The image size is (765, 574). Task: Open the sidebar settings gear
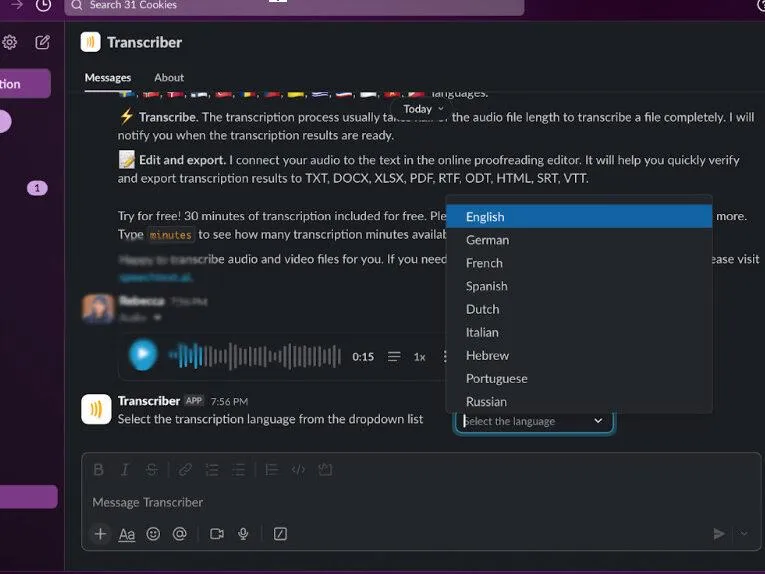tap(9, 42)
